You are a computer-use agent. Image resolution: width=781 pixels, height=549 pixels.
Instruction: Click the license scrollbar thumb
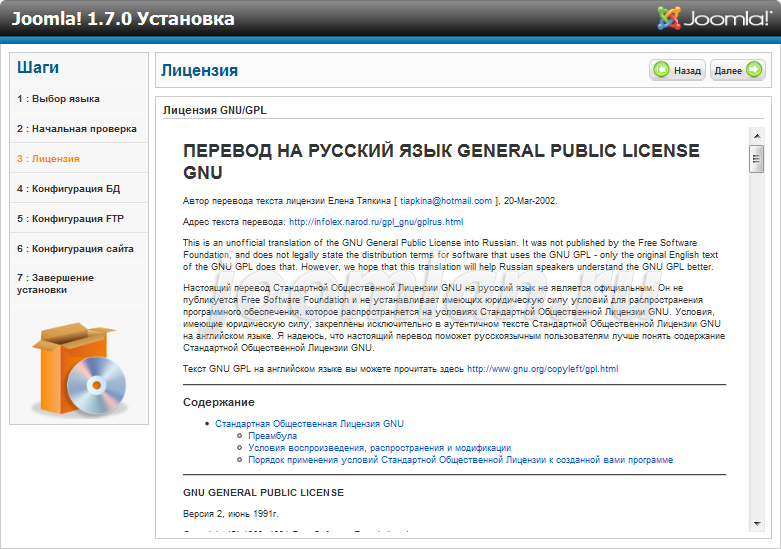pyautogui.click(x=757, y=159)
